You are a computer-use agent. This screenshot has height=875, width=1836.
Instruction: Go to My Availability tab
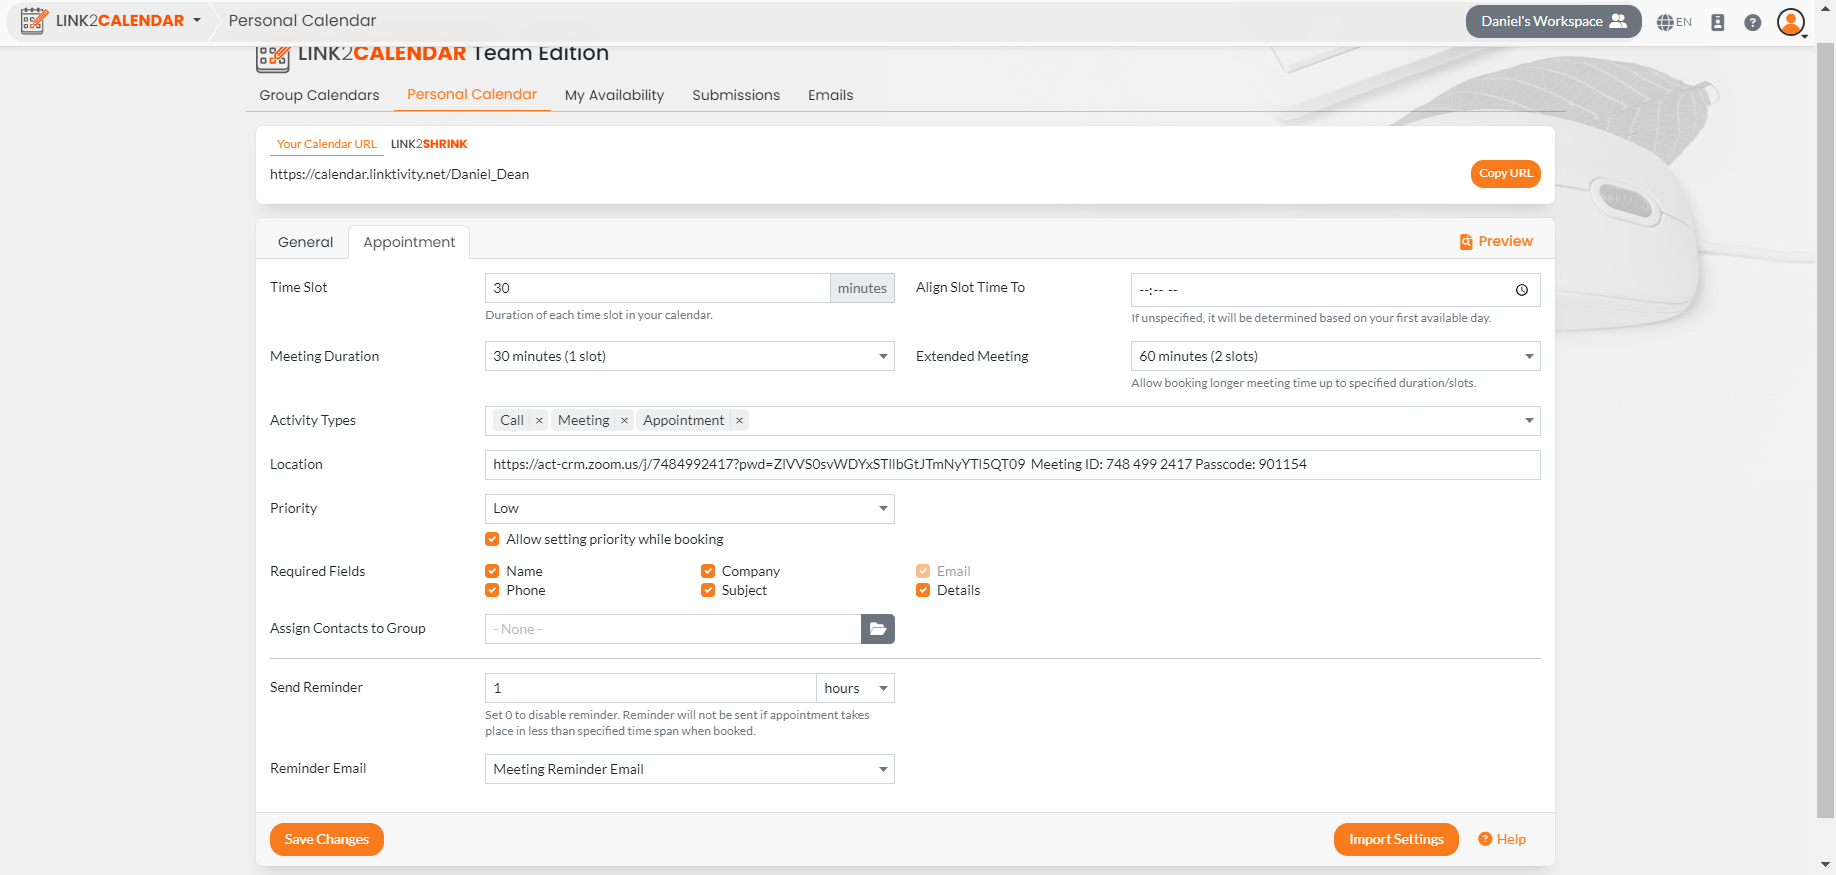[x=614, y=95]
